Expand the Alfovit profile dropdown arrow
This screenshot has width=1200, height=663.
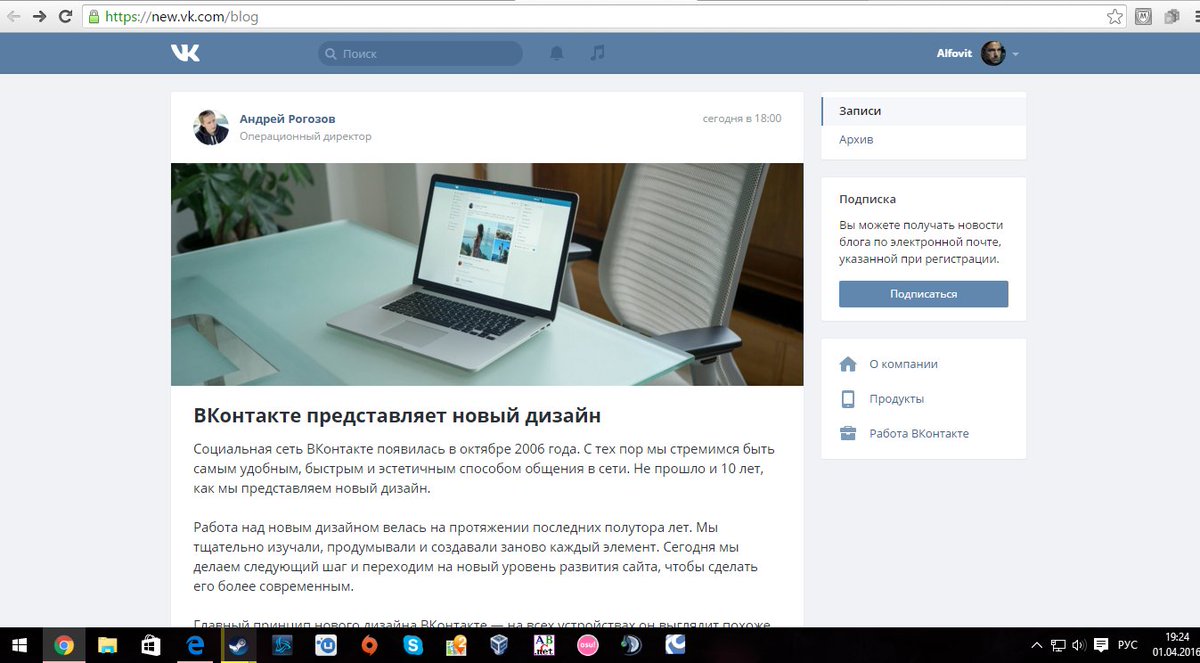1016,54
